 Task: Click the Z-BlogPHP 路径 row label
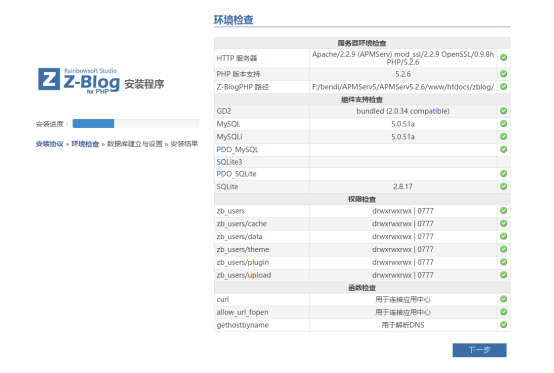242,87
